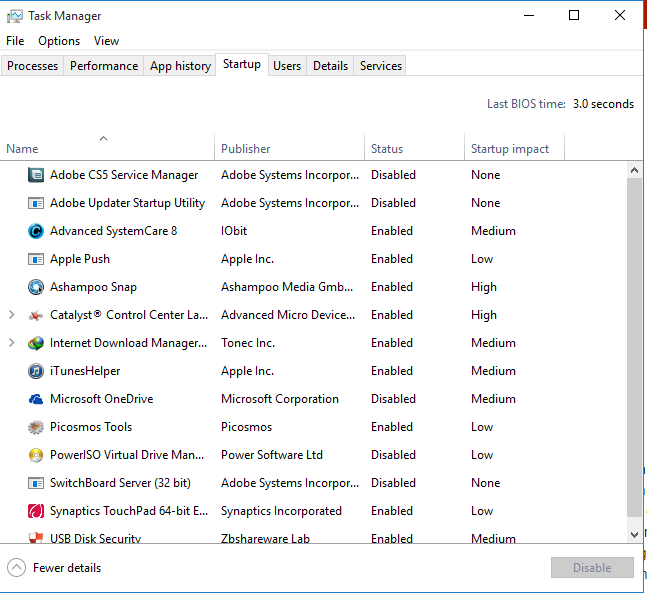The image size is (647, 594).
Task: Click the USB Disk Security icon
Action: click(36, 537)
